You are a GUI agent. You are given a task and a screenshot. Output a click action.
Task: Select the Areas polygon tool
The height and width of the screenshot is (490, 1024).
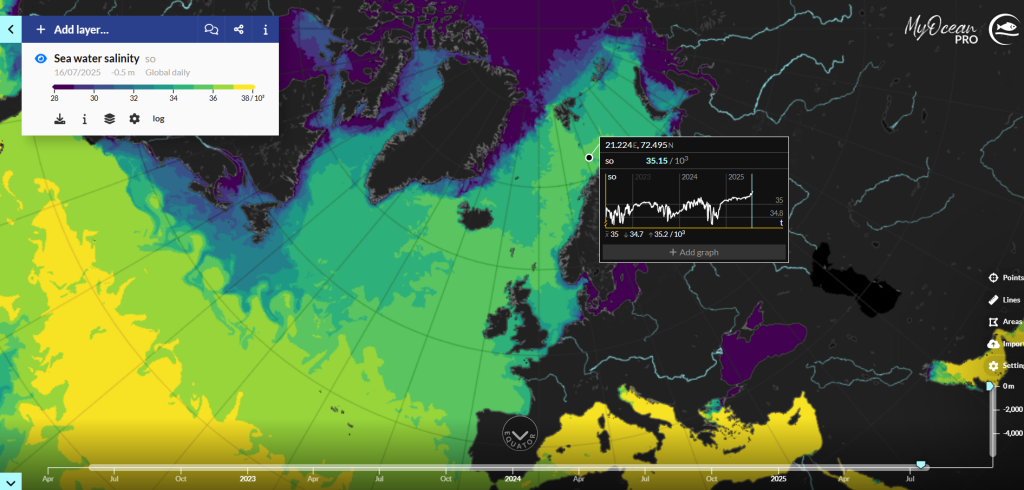pos(1006,322)
